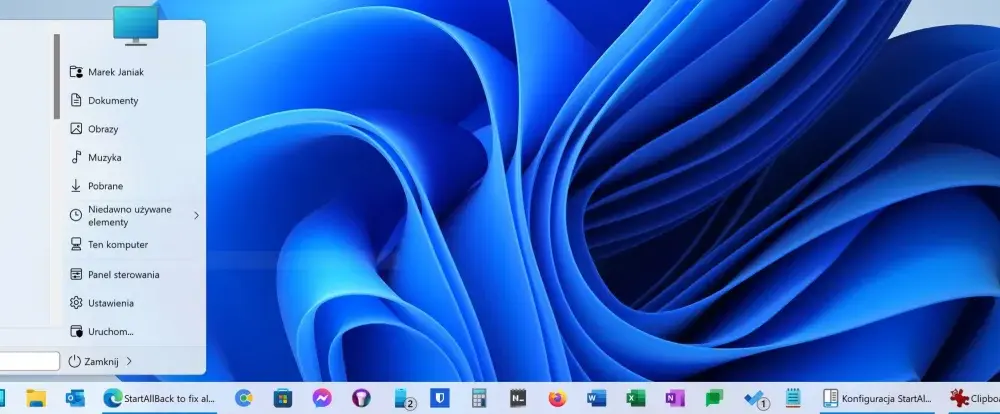Image resolution: width=1000 pixels, height=414 pixels.
Task: Click the Start menu search field
Action: pos(29,361)
